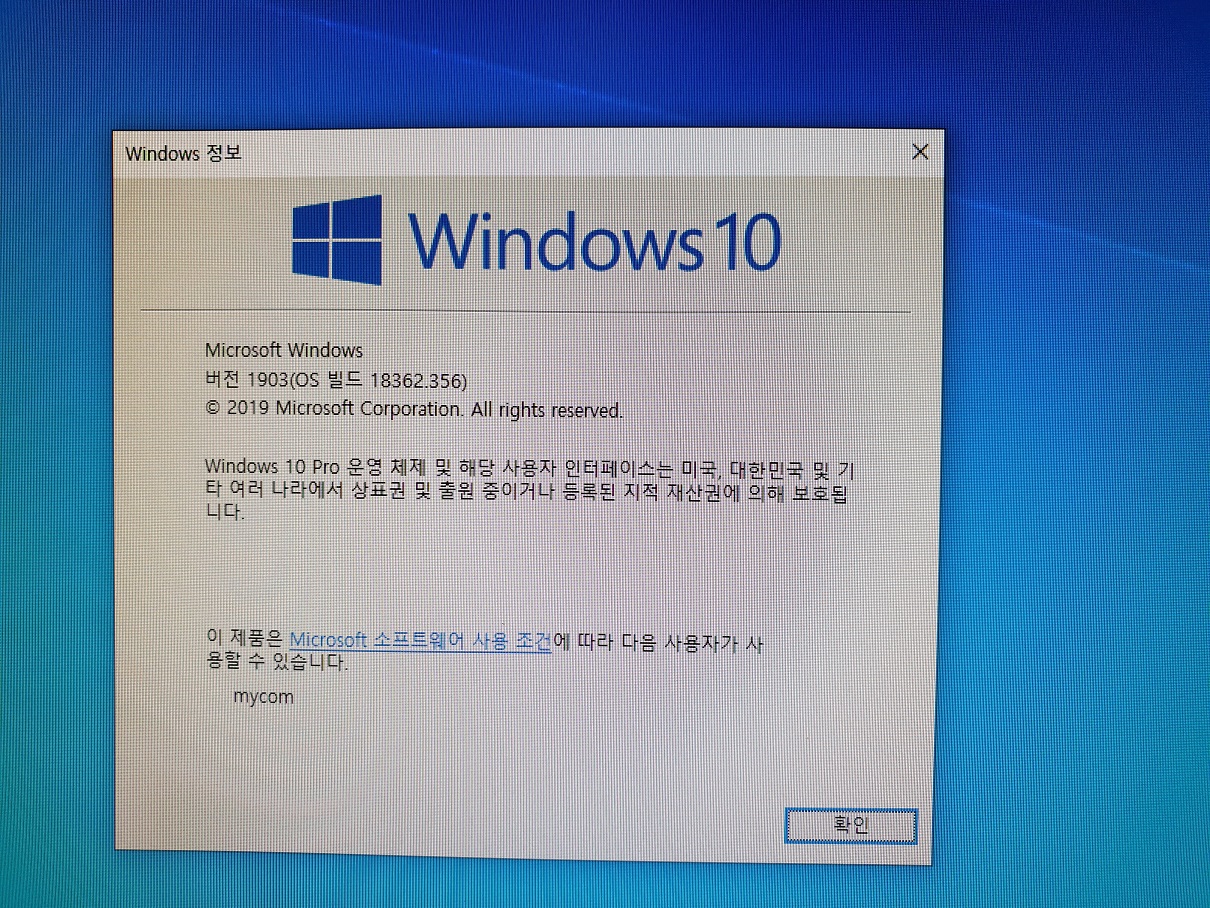Click the Microsoft Windows text line
Screen dimensions: 1210x908
[x=284, y=350]
